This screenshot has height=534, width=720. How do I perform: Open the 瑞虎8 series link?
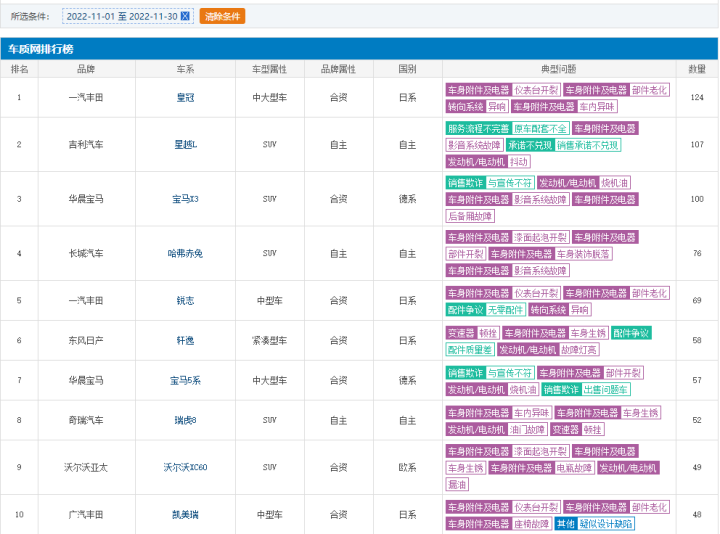tap(186, 421)
